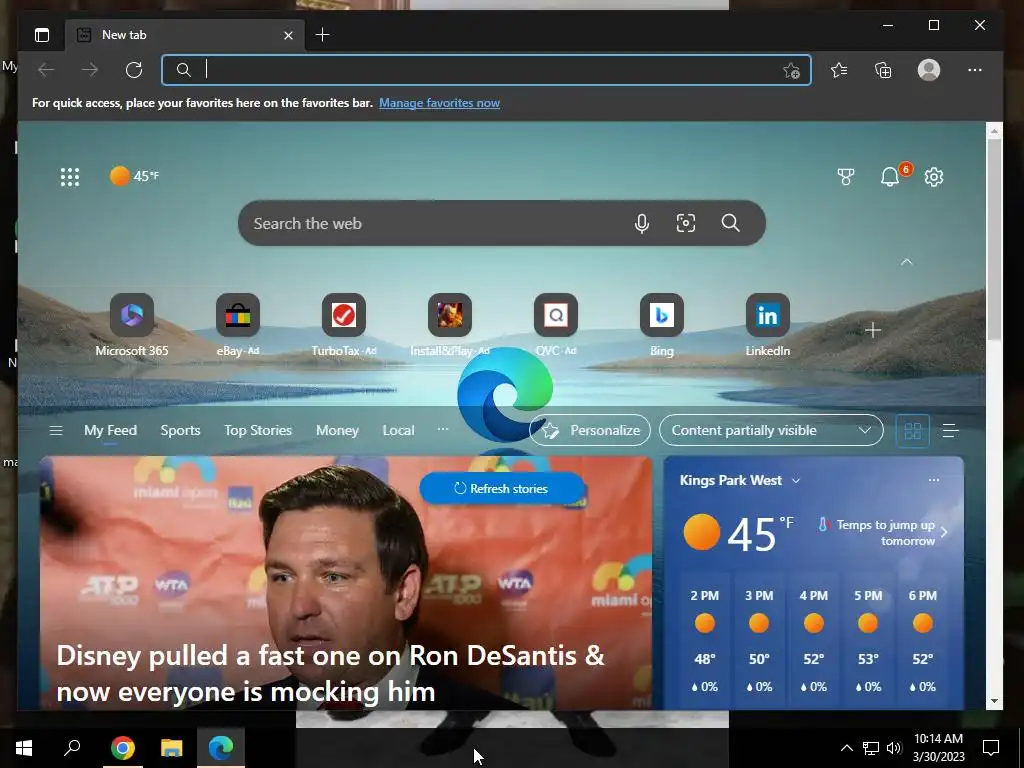Viewport: 1024px width, 768px height.
Task: Open page settings gear icon
Action: click(934, 176)
